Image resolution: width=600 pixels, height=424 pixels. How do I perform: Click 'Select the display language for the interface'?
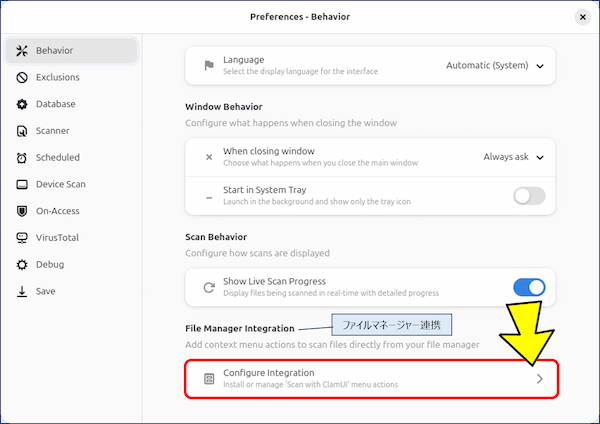[300, 72]
